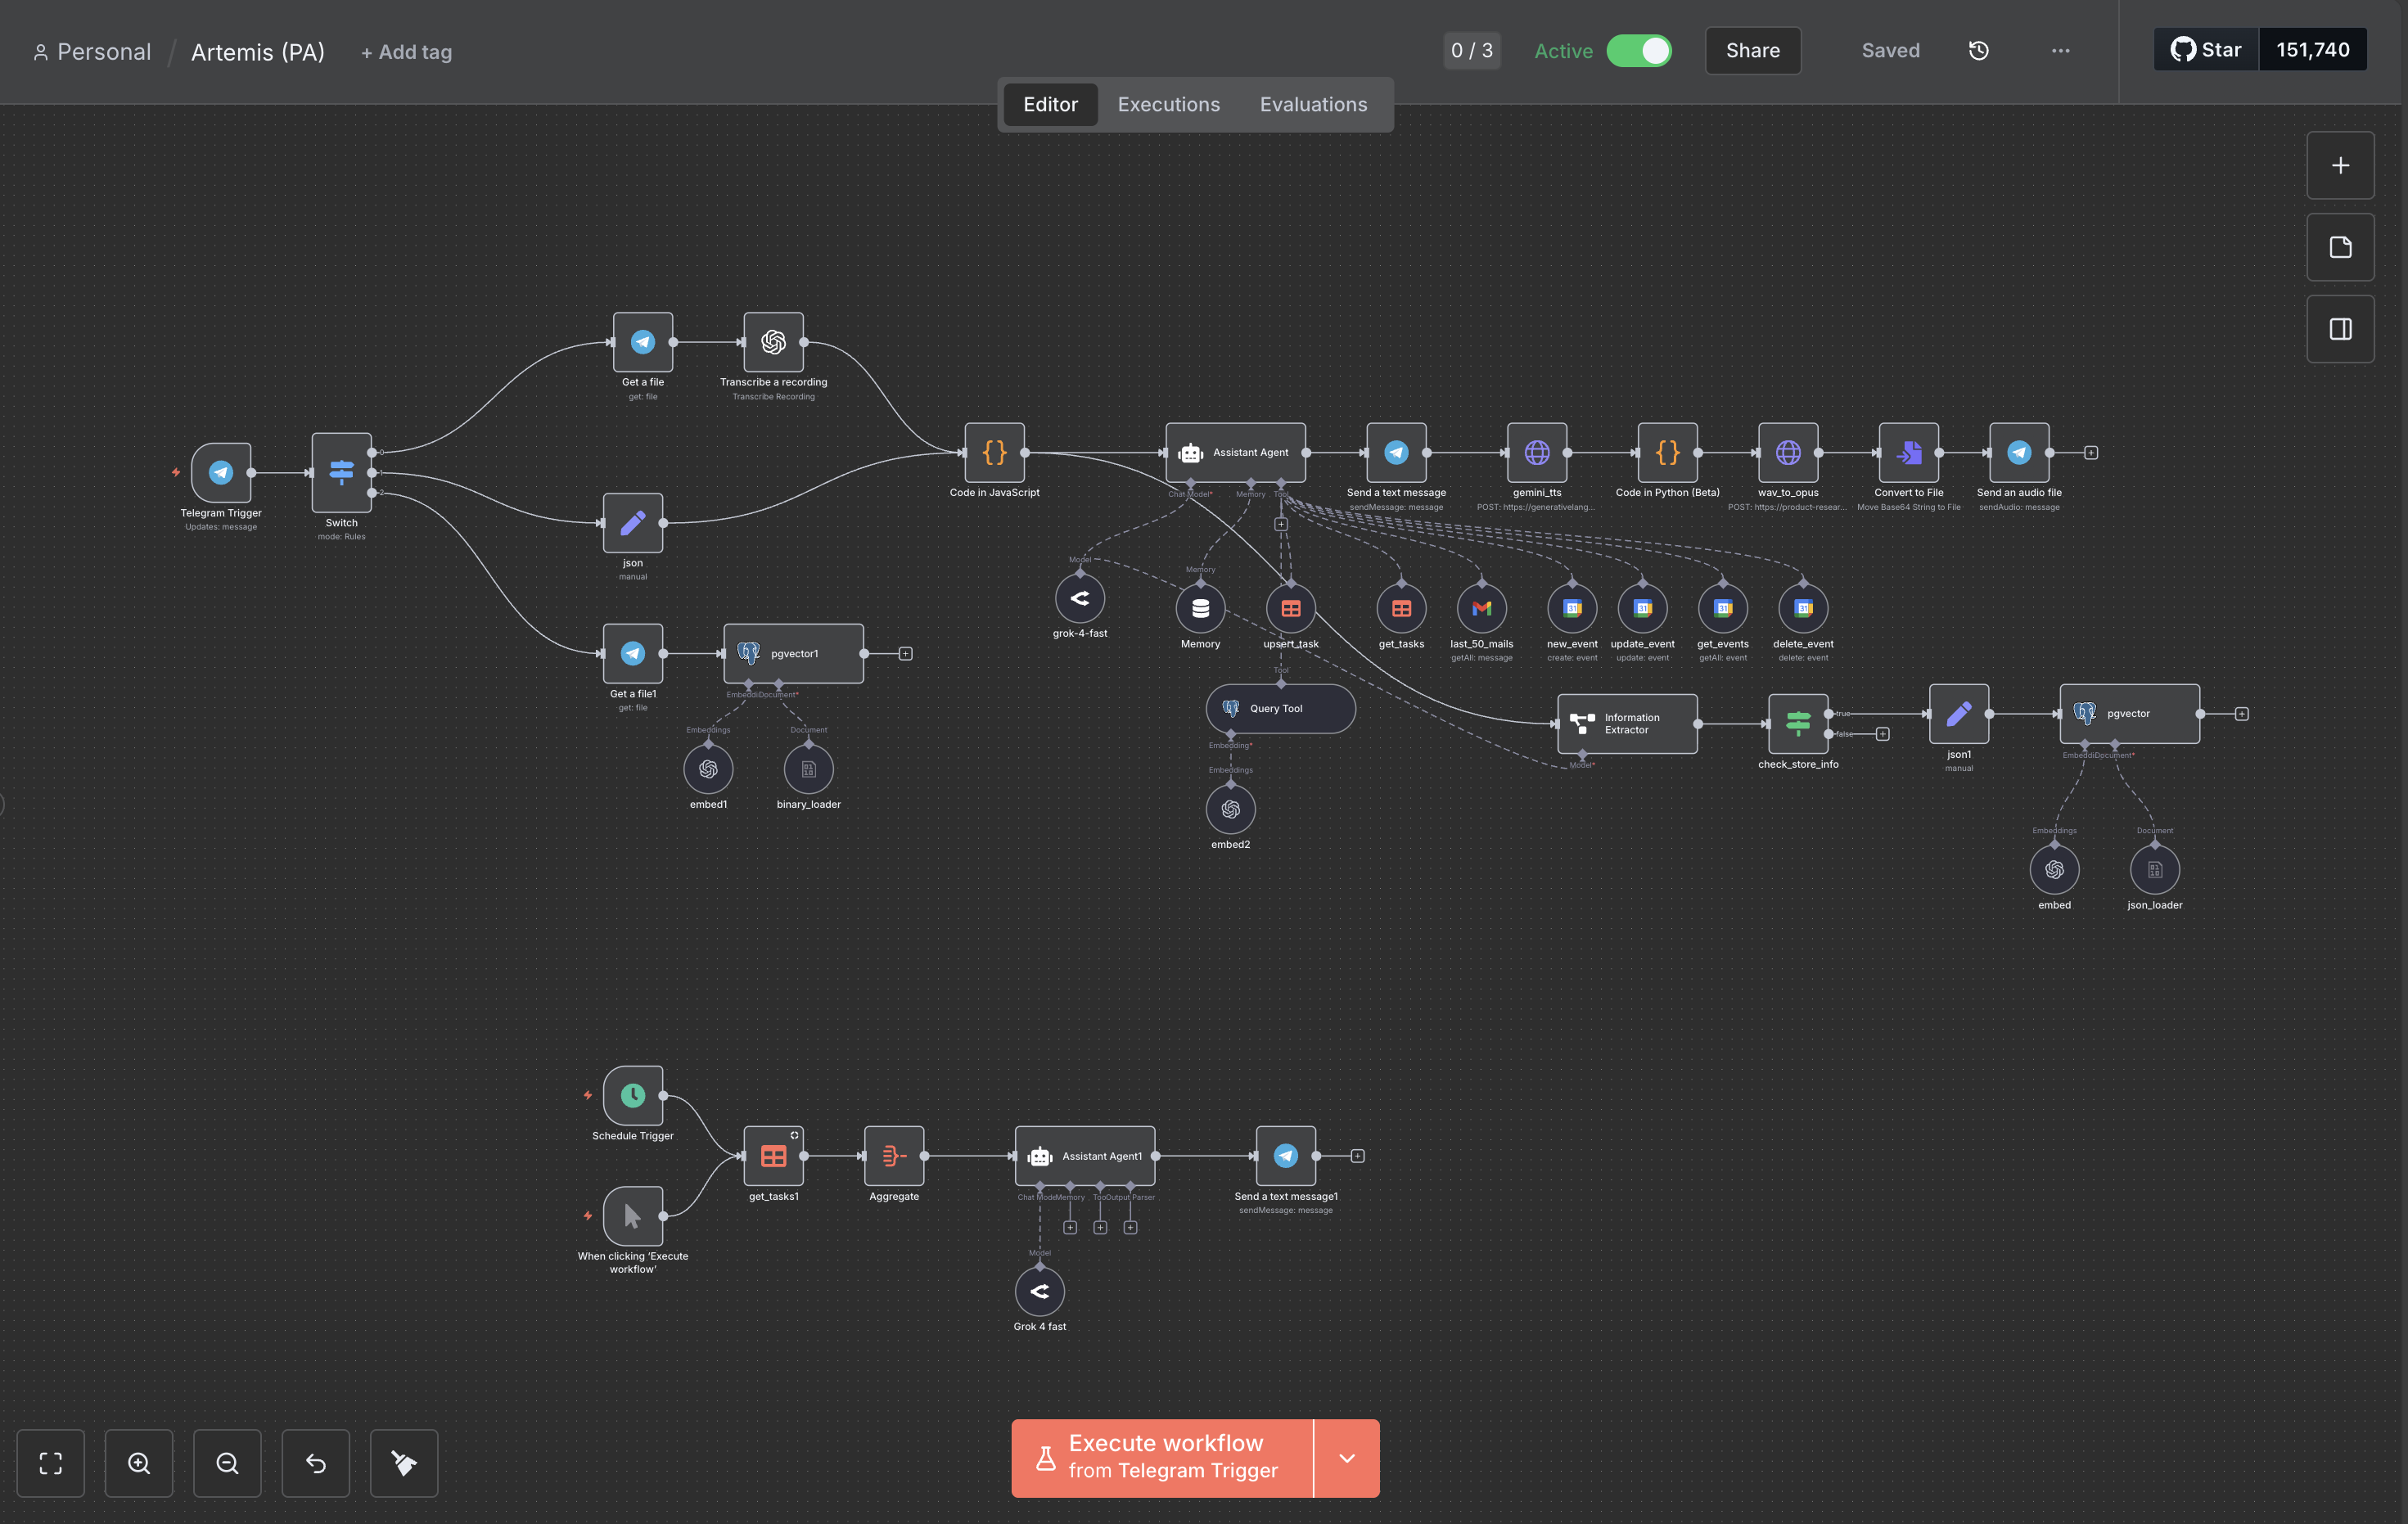Click the Telegram Trigger node icon
This screenshot has height=1524, width=2408.
point(221,472)
